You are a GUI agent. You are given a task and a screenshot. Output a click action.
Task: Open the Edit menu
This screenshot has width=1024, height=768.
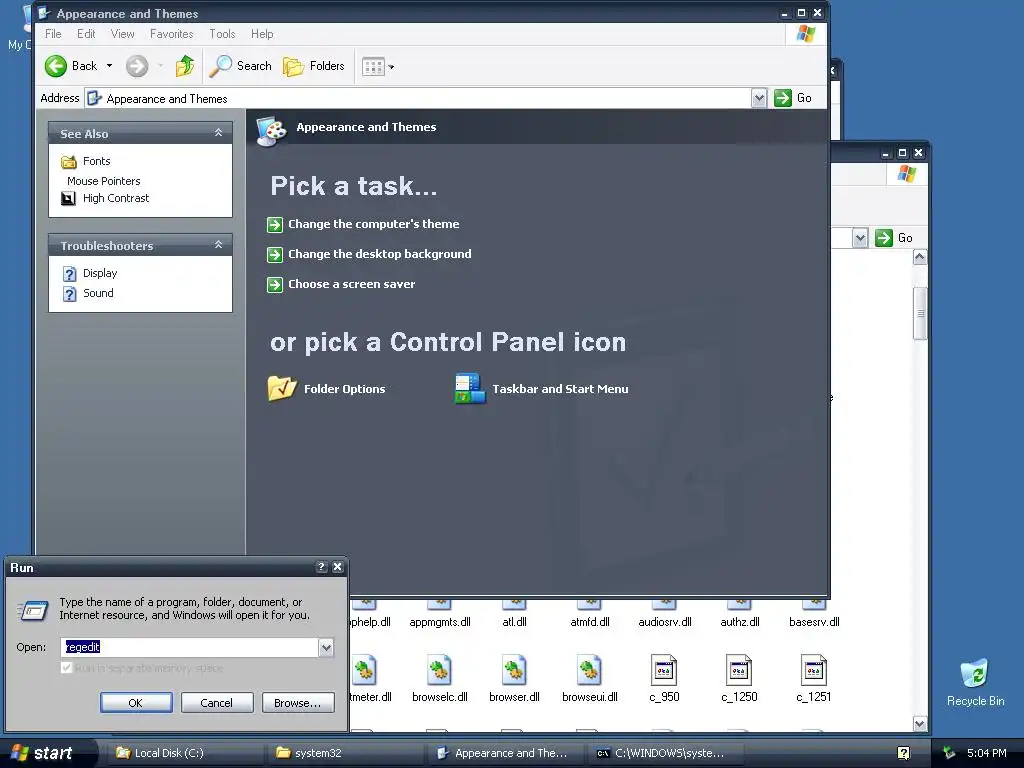pos(86,34)
